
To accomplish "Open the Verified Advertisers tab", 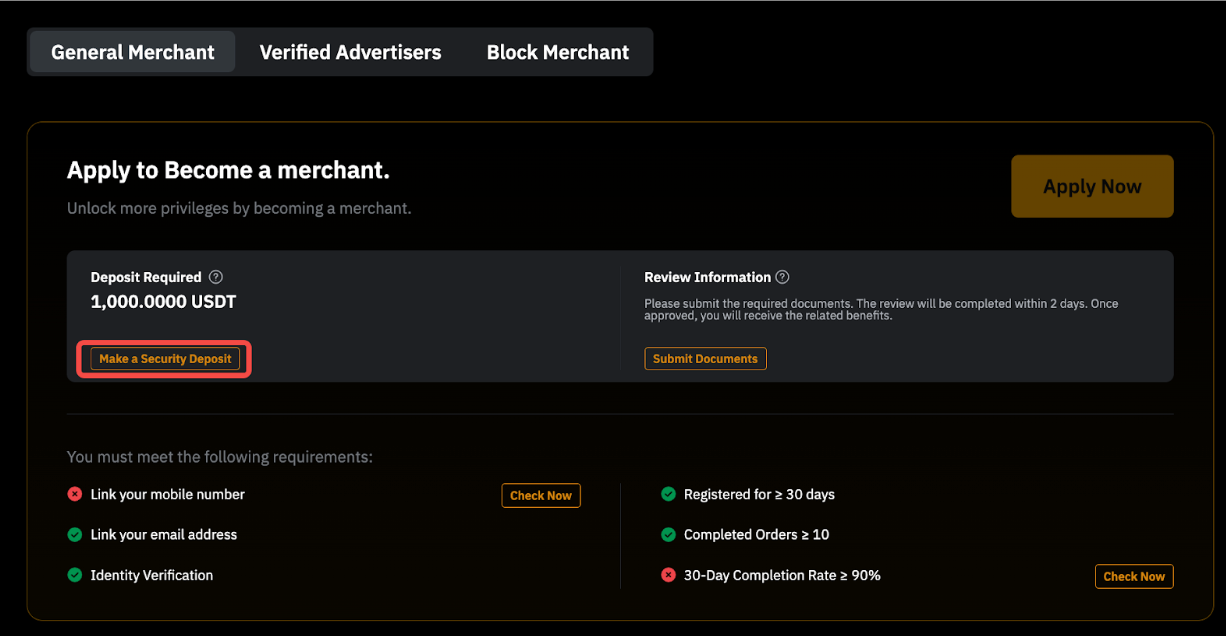I will tap(350, 52).
